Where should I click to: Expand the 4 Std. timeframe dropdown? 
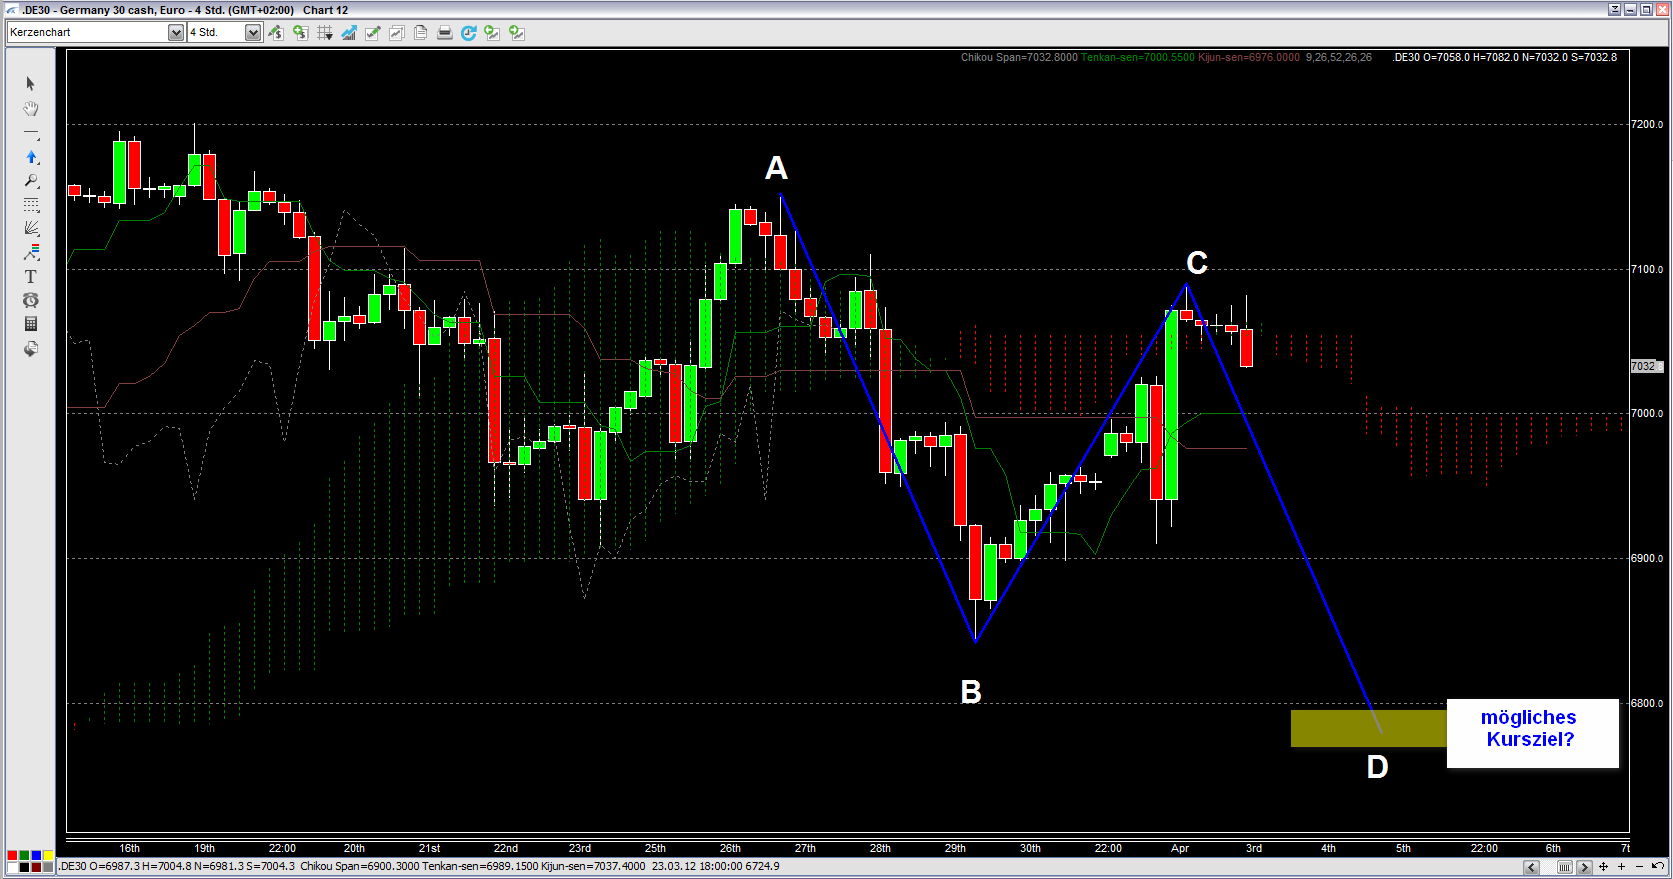[253, 33]
